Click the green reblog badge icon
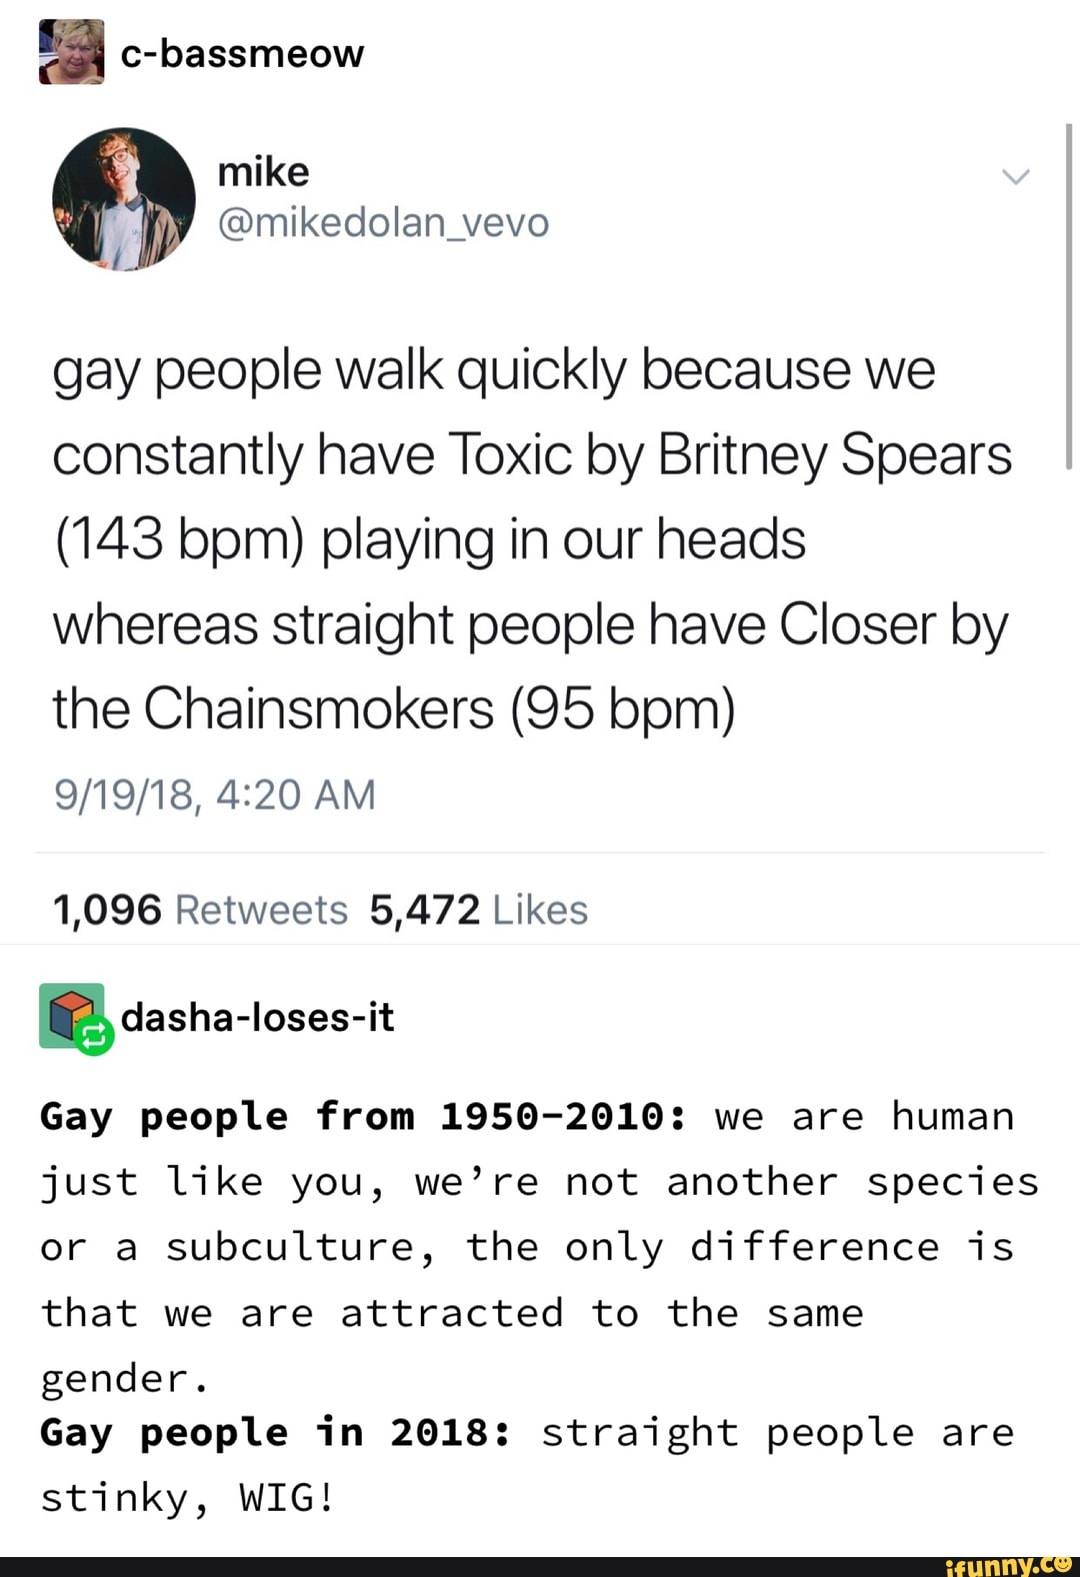The image size is (1080, 1577). [x=94, y=1037]
